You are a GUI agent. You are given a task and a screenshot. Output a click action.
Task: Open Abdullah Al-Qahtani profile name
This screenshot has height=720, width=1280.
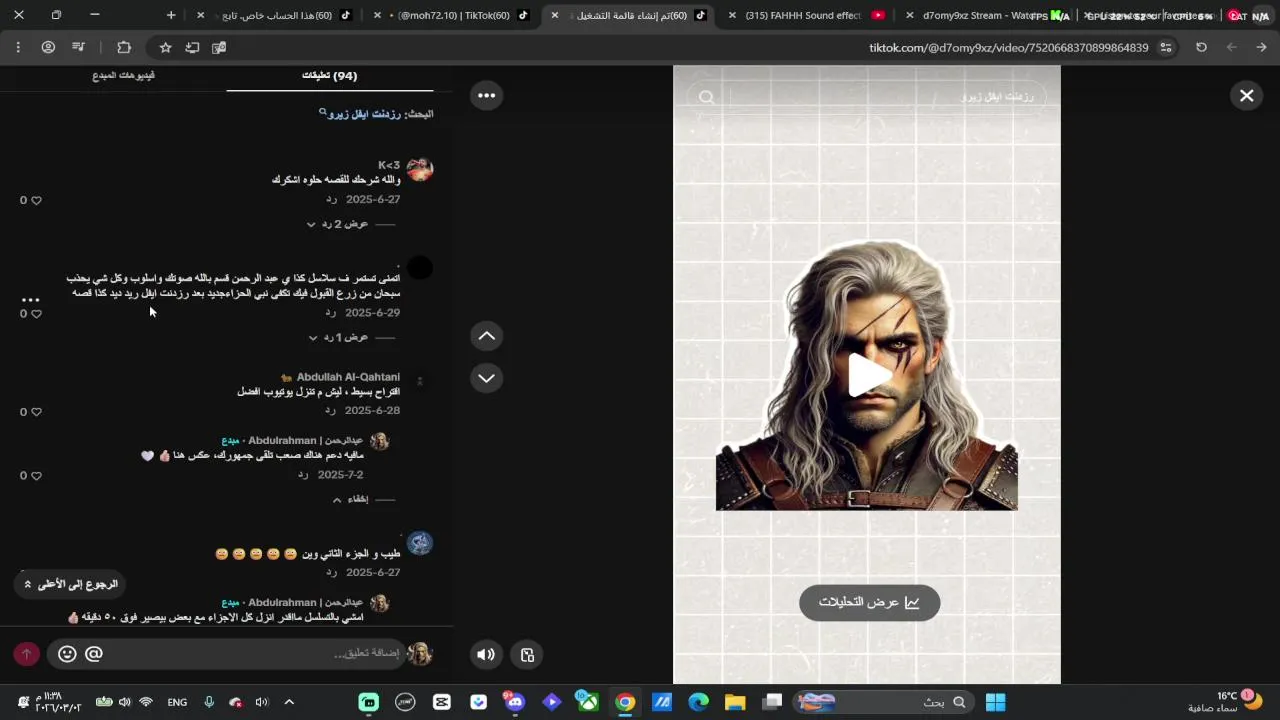point(348,377)
